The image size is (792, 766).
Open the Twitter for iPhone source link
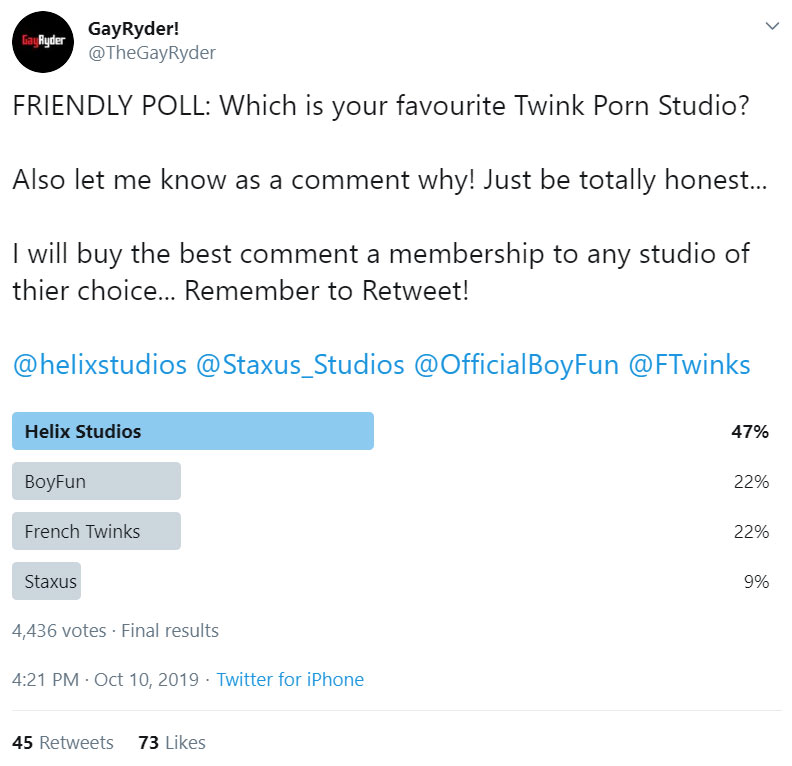(x=290, y=680)
